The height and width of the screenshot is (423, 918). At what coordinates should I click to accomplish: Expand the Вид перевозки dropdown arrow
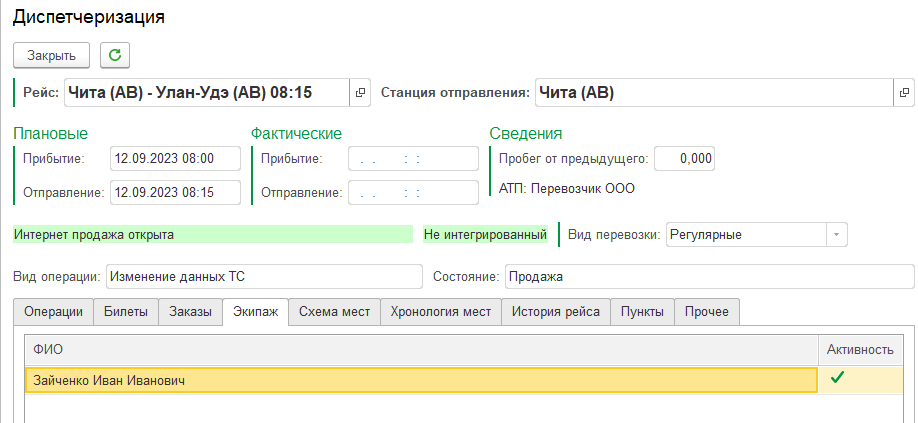tap(836, 235)
